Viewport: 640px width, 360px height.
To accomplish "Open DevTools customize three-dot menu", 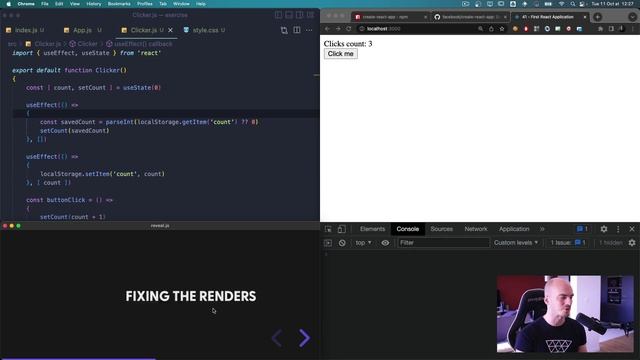I will pos(618,229).
